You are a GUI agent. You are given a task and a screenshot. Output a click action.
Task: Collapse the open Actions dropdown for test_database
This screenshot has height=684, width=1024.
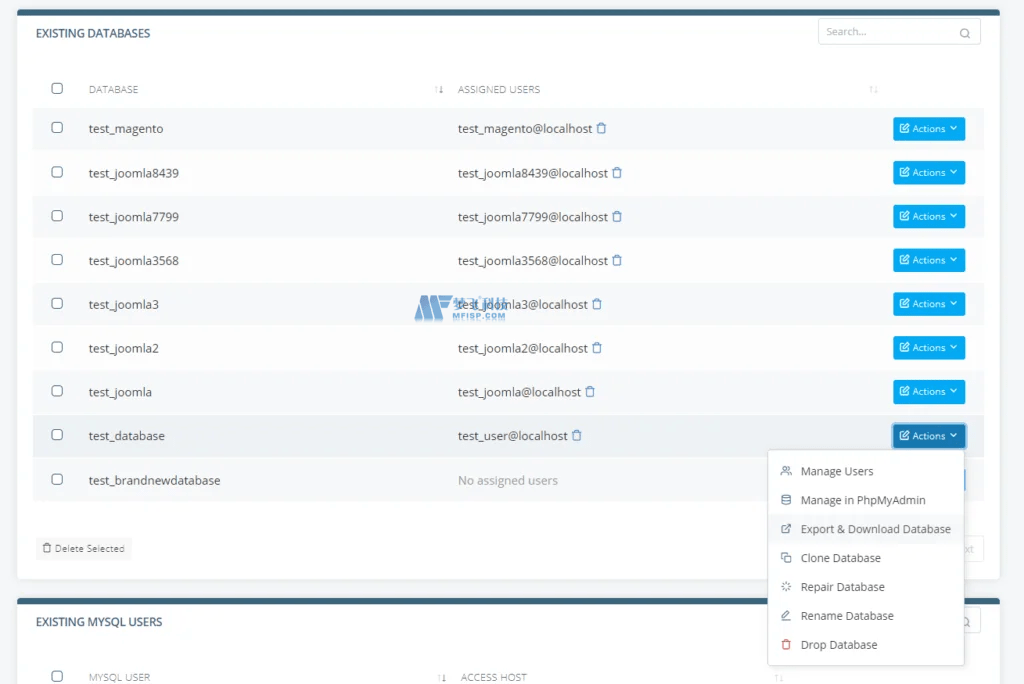click(x=928, y=436)
